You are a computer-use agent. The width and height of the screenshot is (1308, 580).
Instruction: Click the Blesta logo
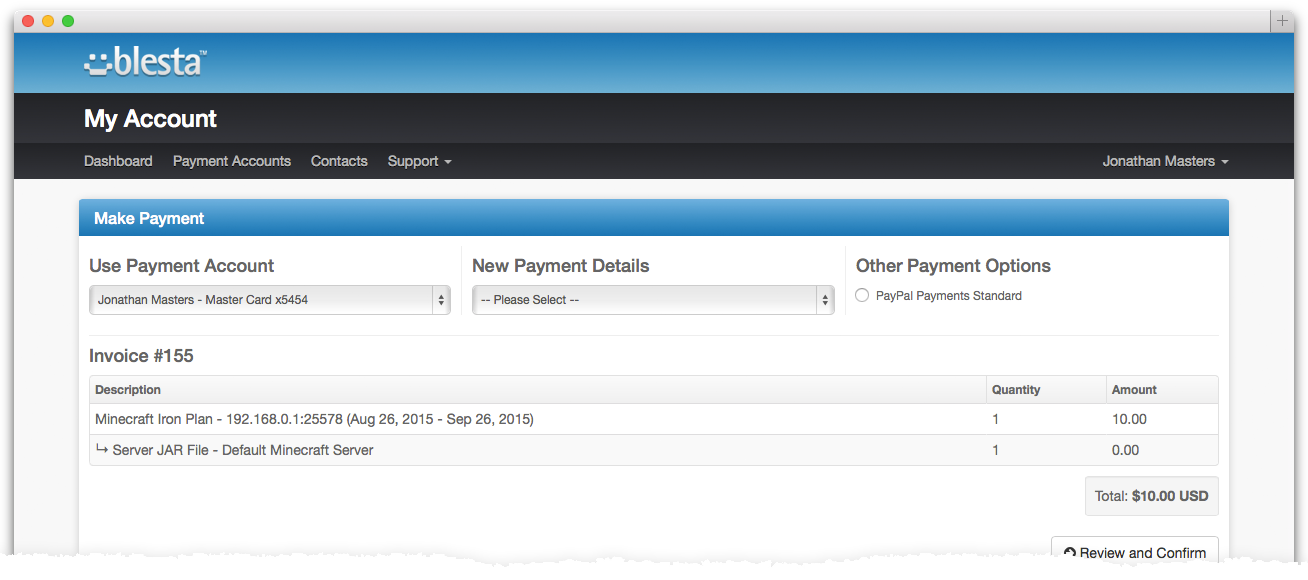tap(146, 62)
